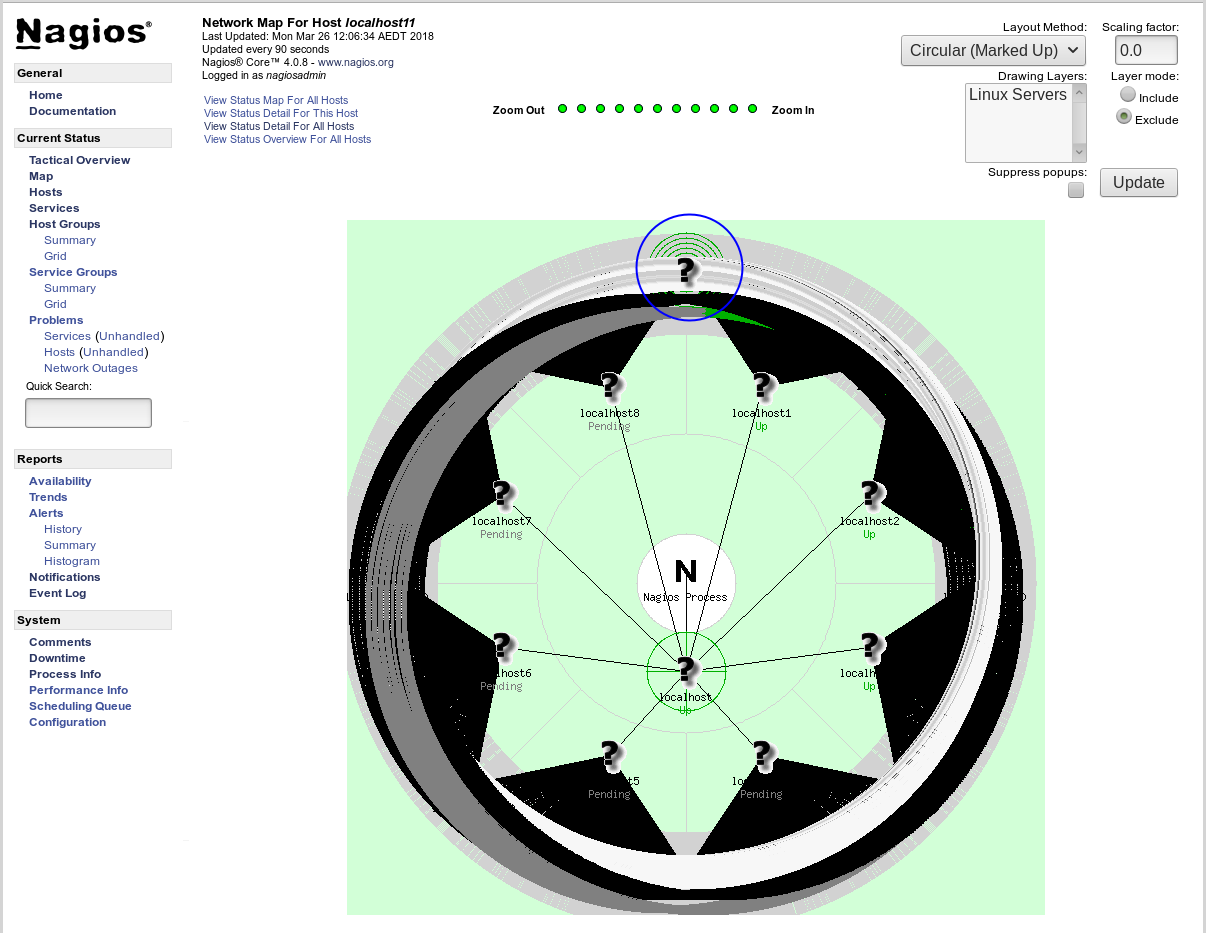This screenshot has width=1206, height=933.
Task: Open the Tactical Overview page
Action: [79, 159]
